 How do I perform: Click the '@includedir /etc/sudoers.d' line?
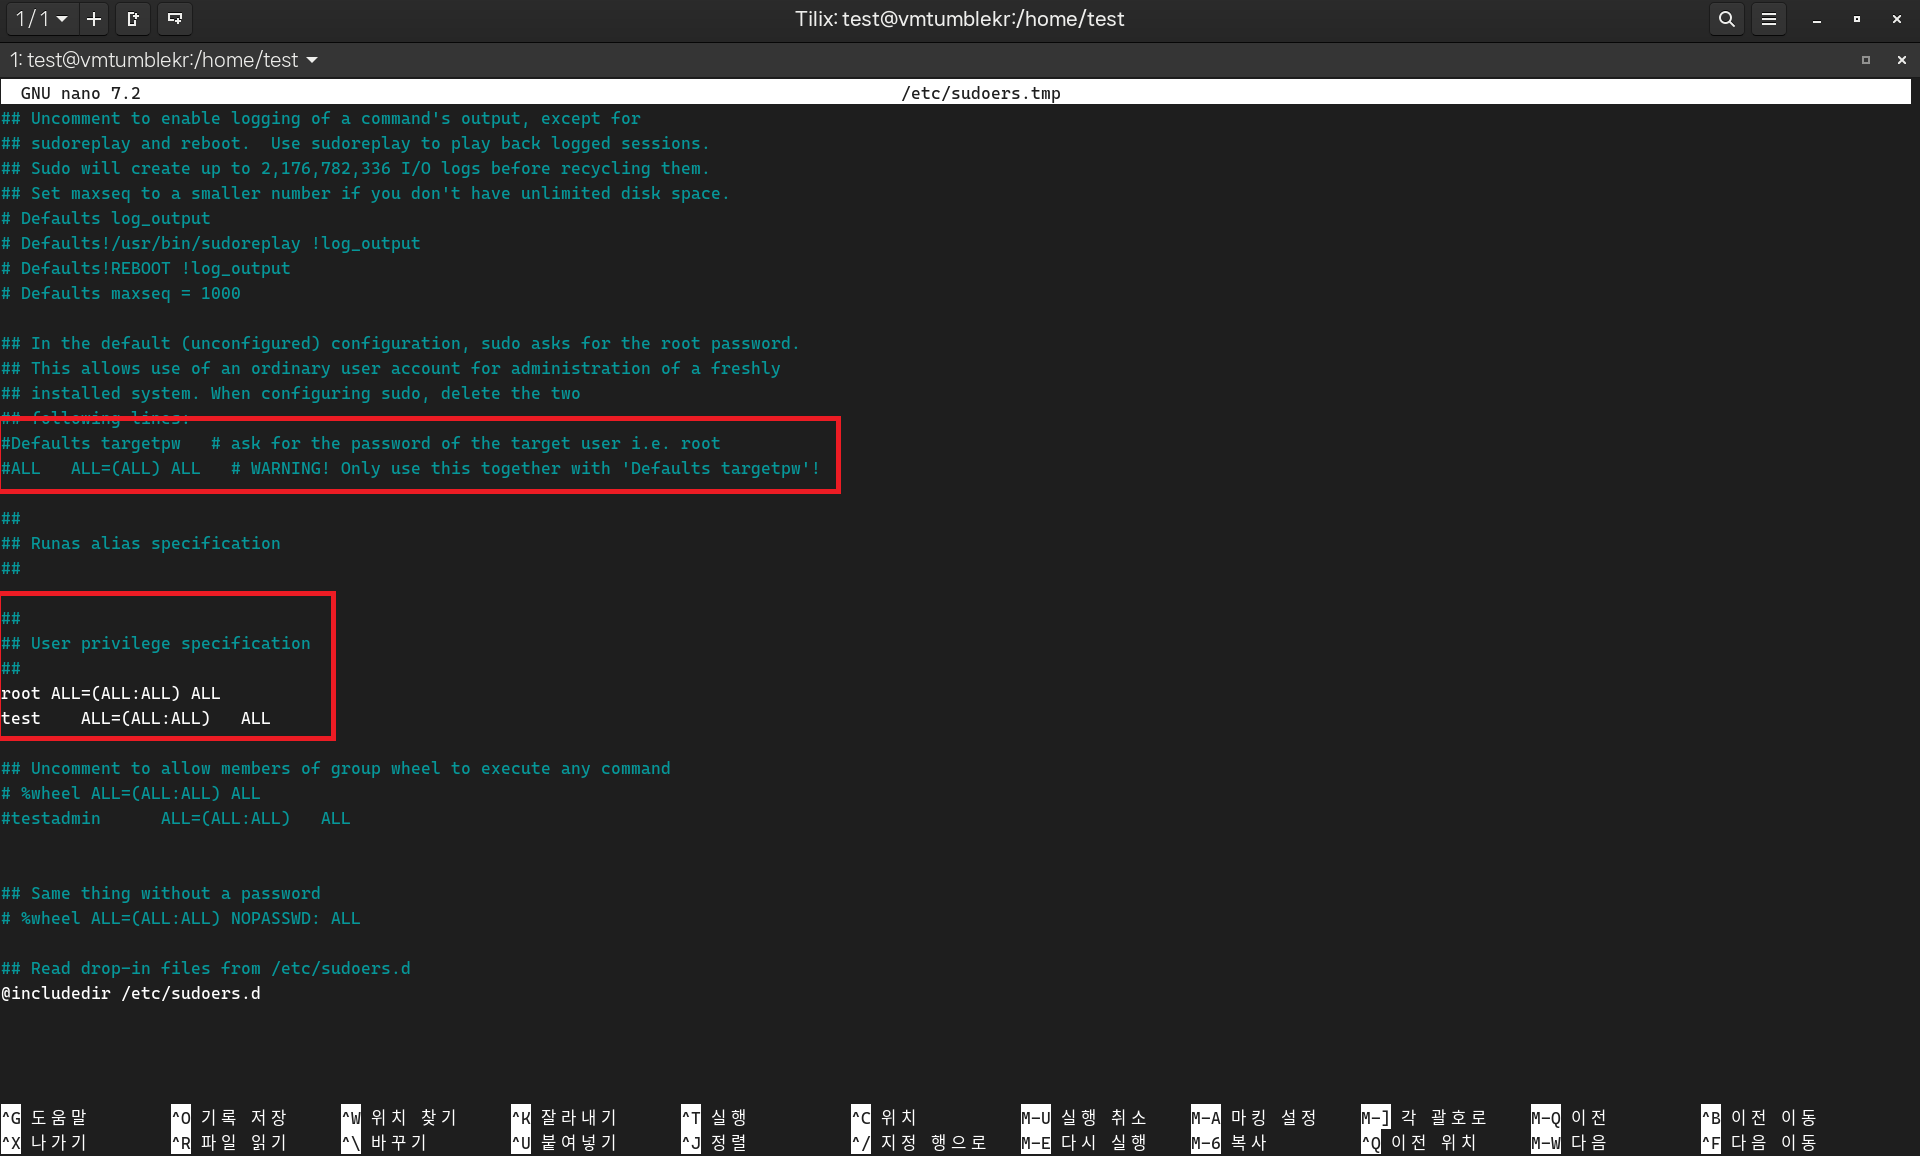131,993
